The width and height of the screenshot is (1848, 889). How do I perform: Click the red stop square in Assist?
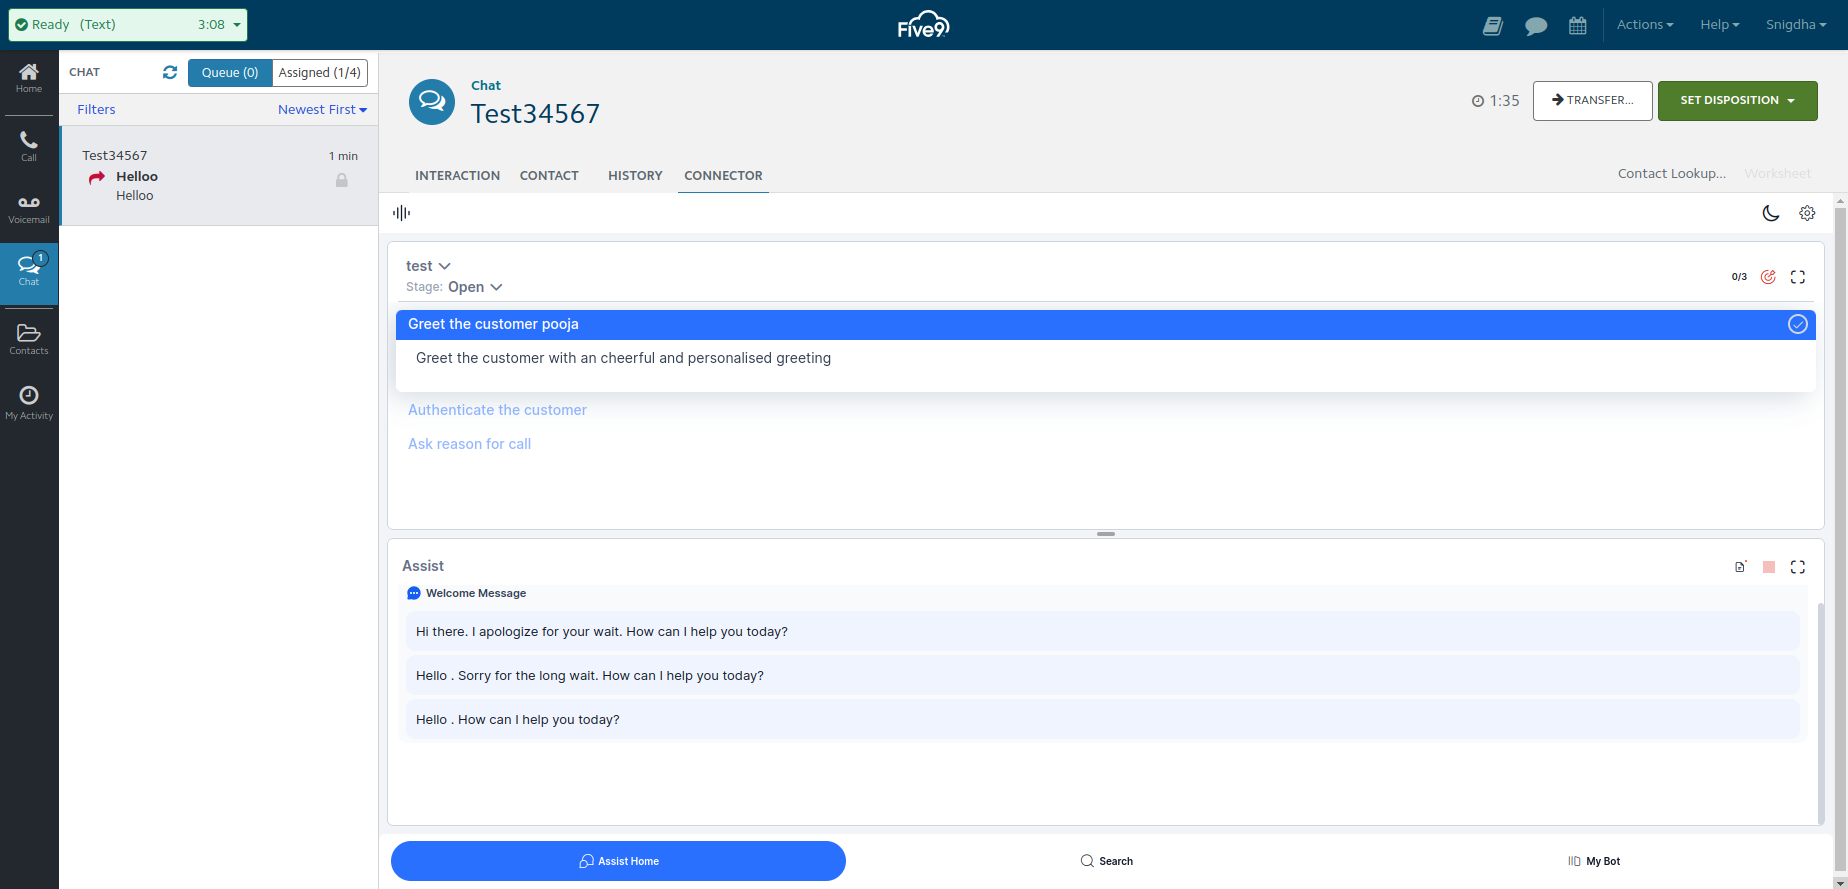tap(1769, 567)
